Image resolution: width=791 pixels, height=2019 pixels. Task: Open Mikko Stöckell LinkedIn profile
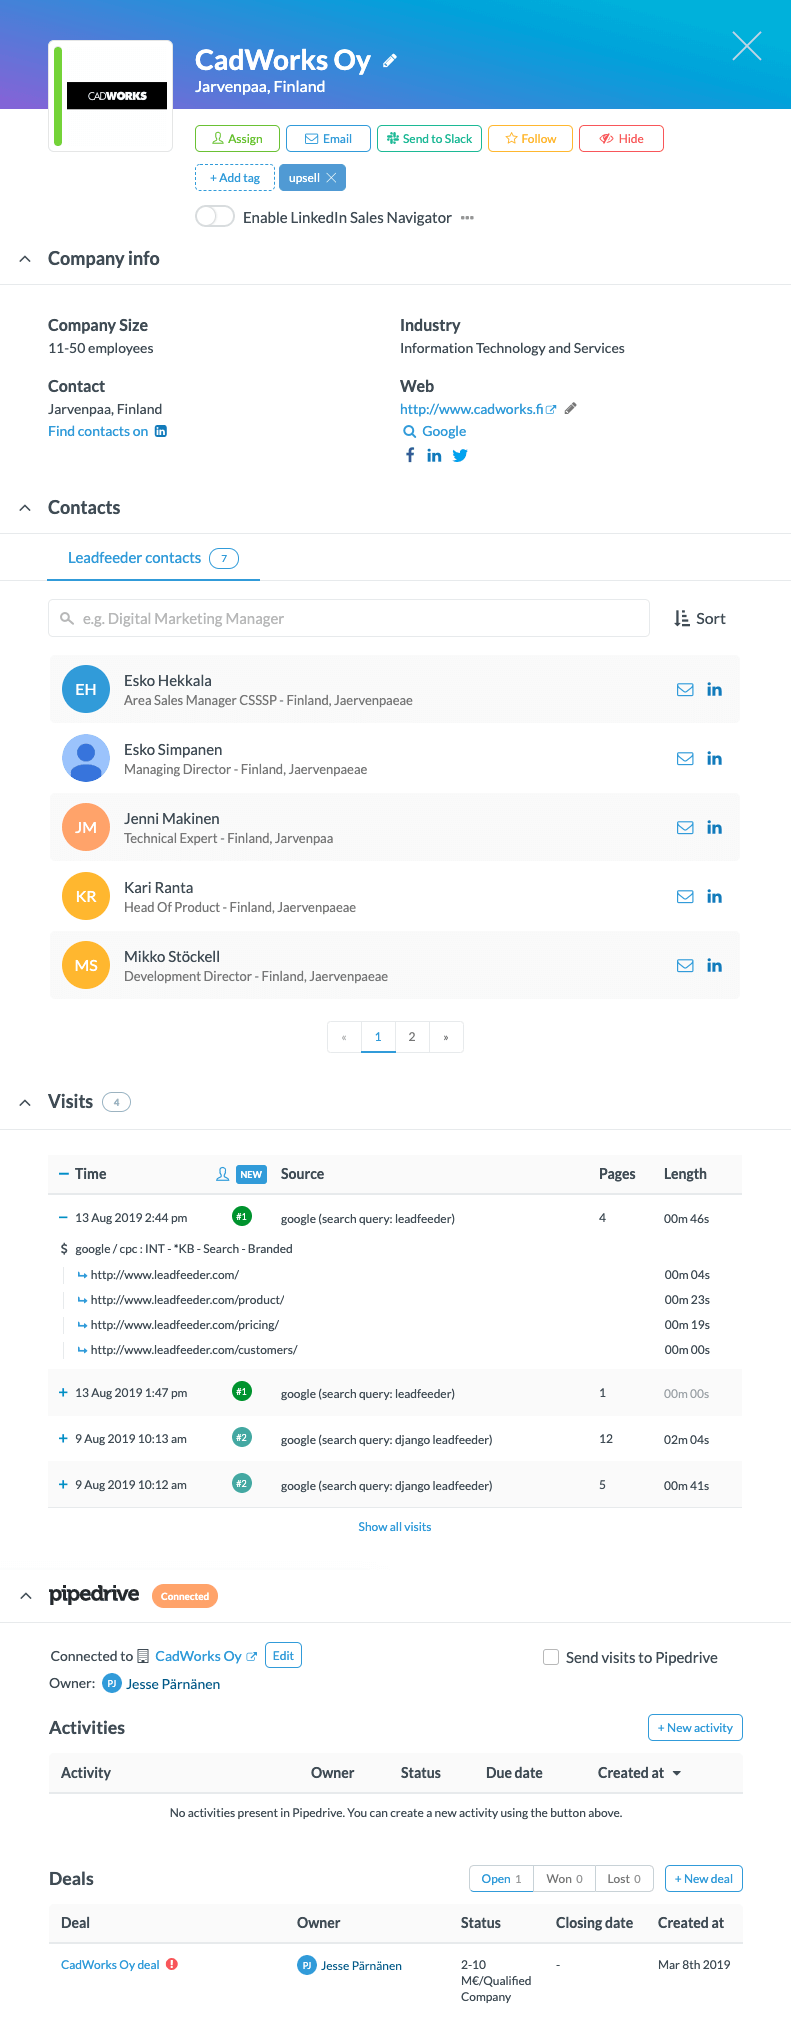pos(714,965)
